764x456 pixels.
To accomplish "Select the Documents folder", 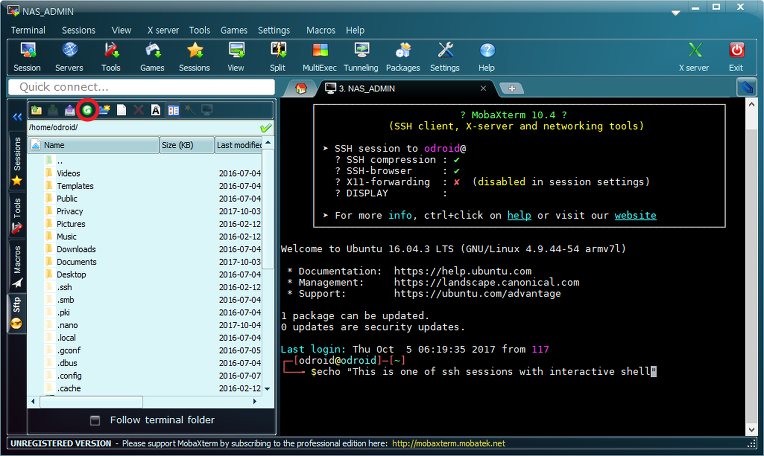I will [x=76, y=262].
